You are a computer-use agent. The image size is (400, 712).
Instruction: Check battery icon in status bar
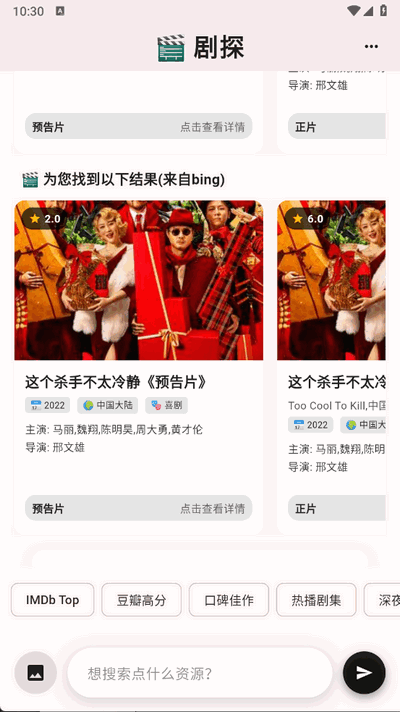pyautogui.click(x=383, y=10)
